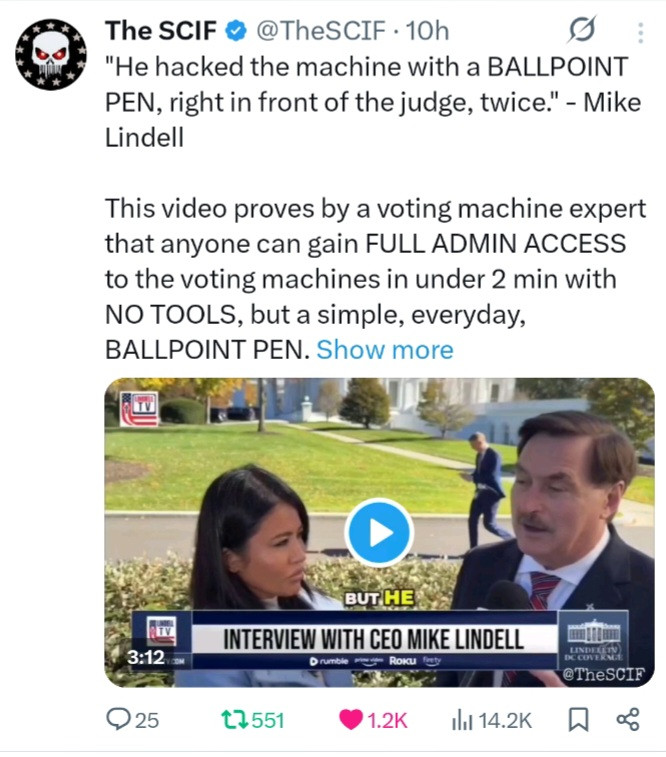Click the Interview With CEO Mike Lindell banner
This screenshot has width=666, height=757.
373,639
